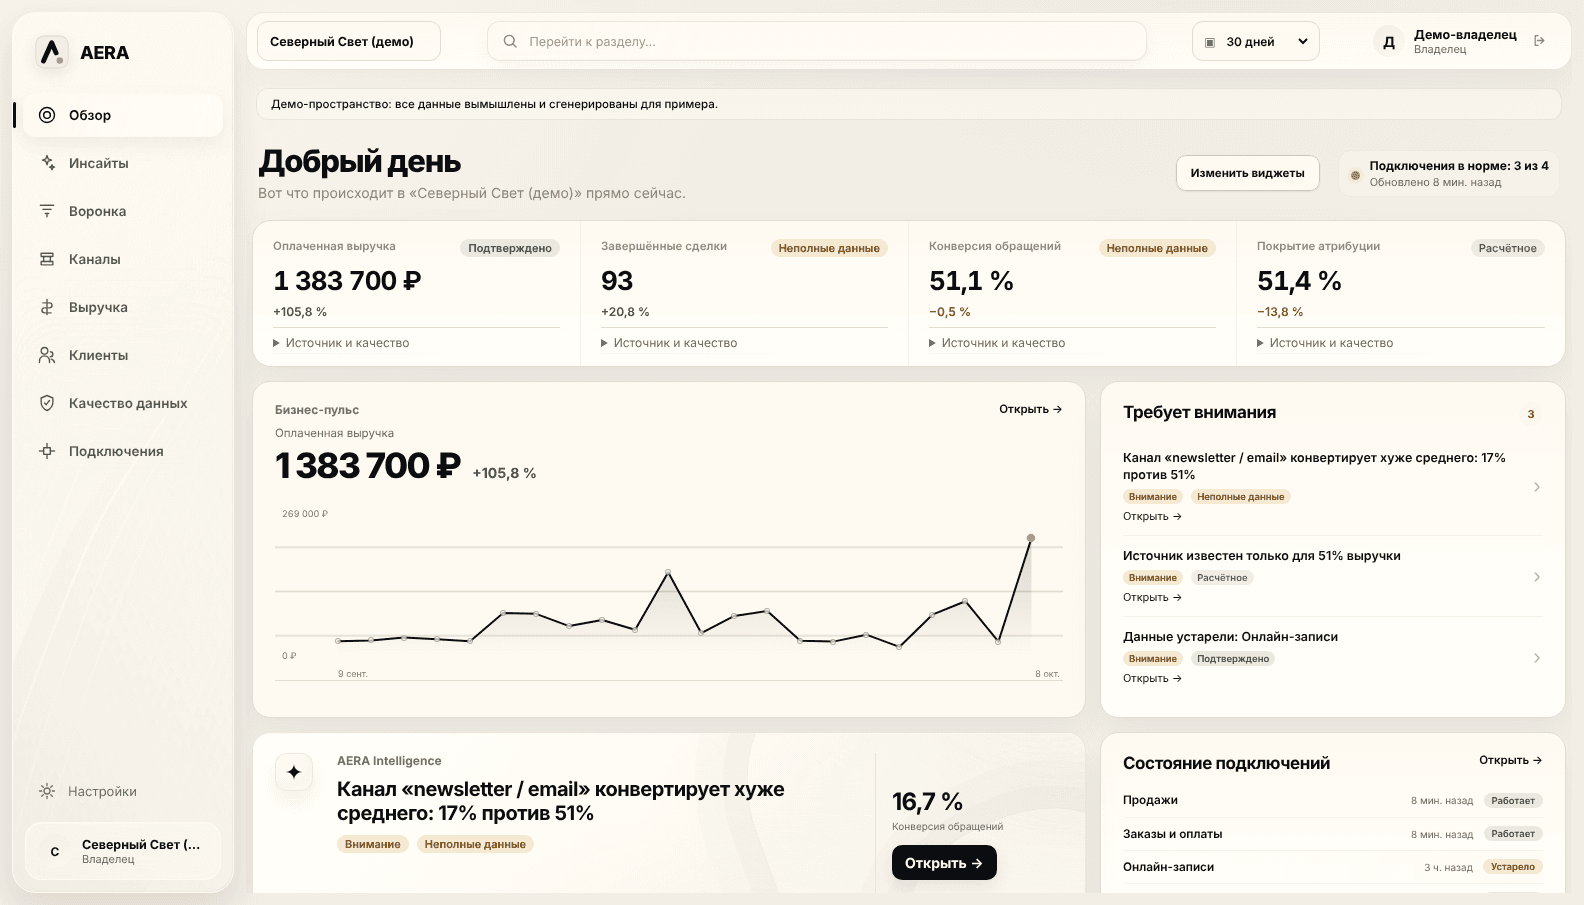This screenshot has width=1584, height=905.
Task: Click the Инсайты sparkle icon
Action: tap(47, 163)
